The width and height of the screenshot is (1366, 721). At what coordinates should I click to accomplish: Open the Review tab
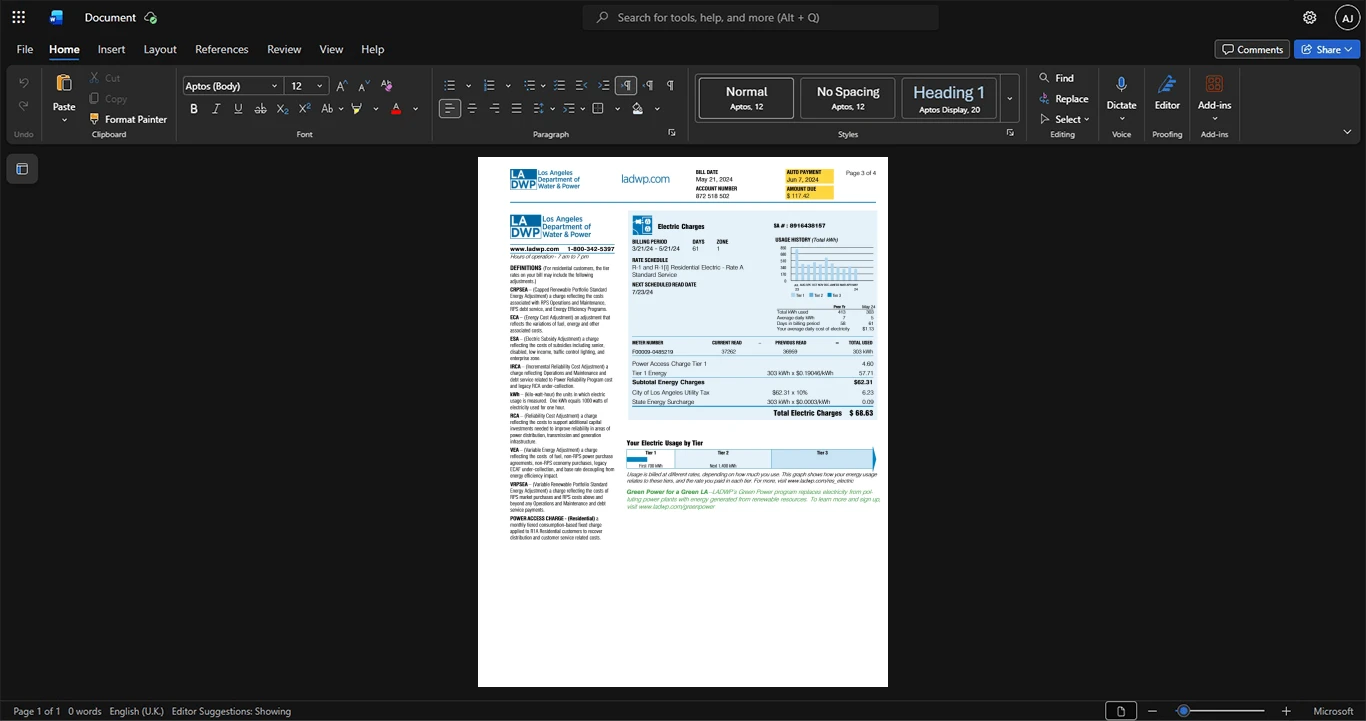pos(284,49)
